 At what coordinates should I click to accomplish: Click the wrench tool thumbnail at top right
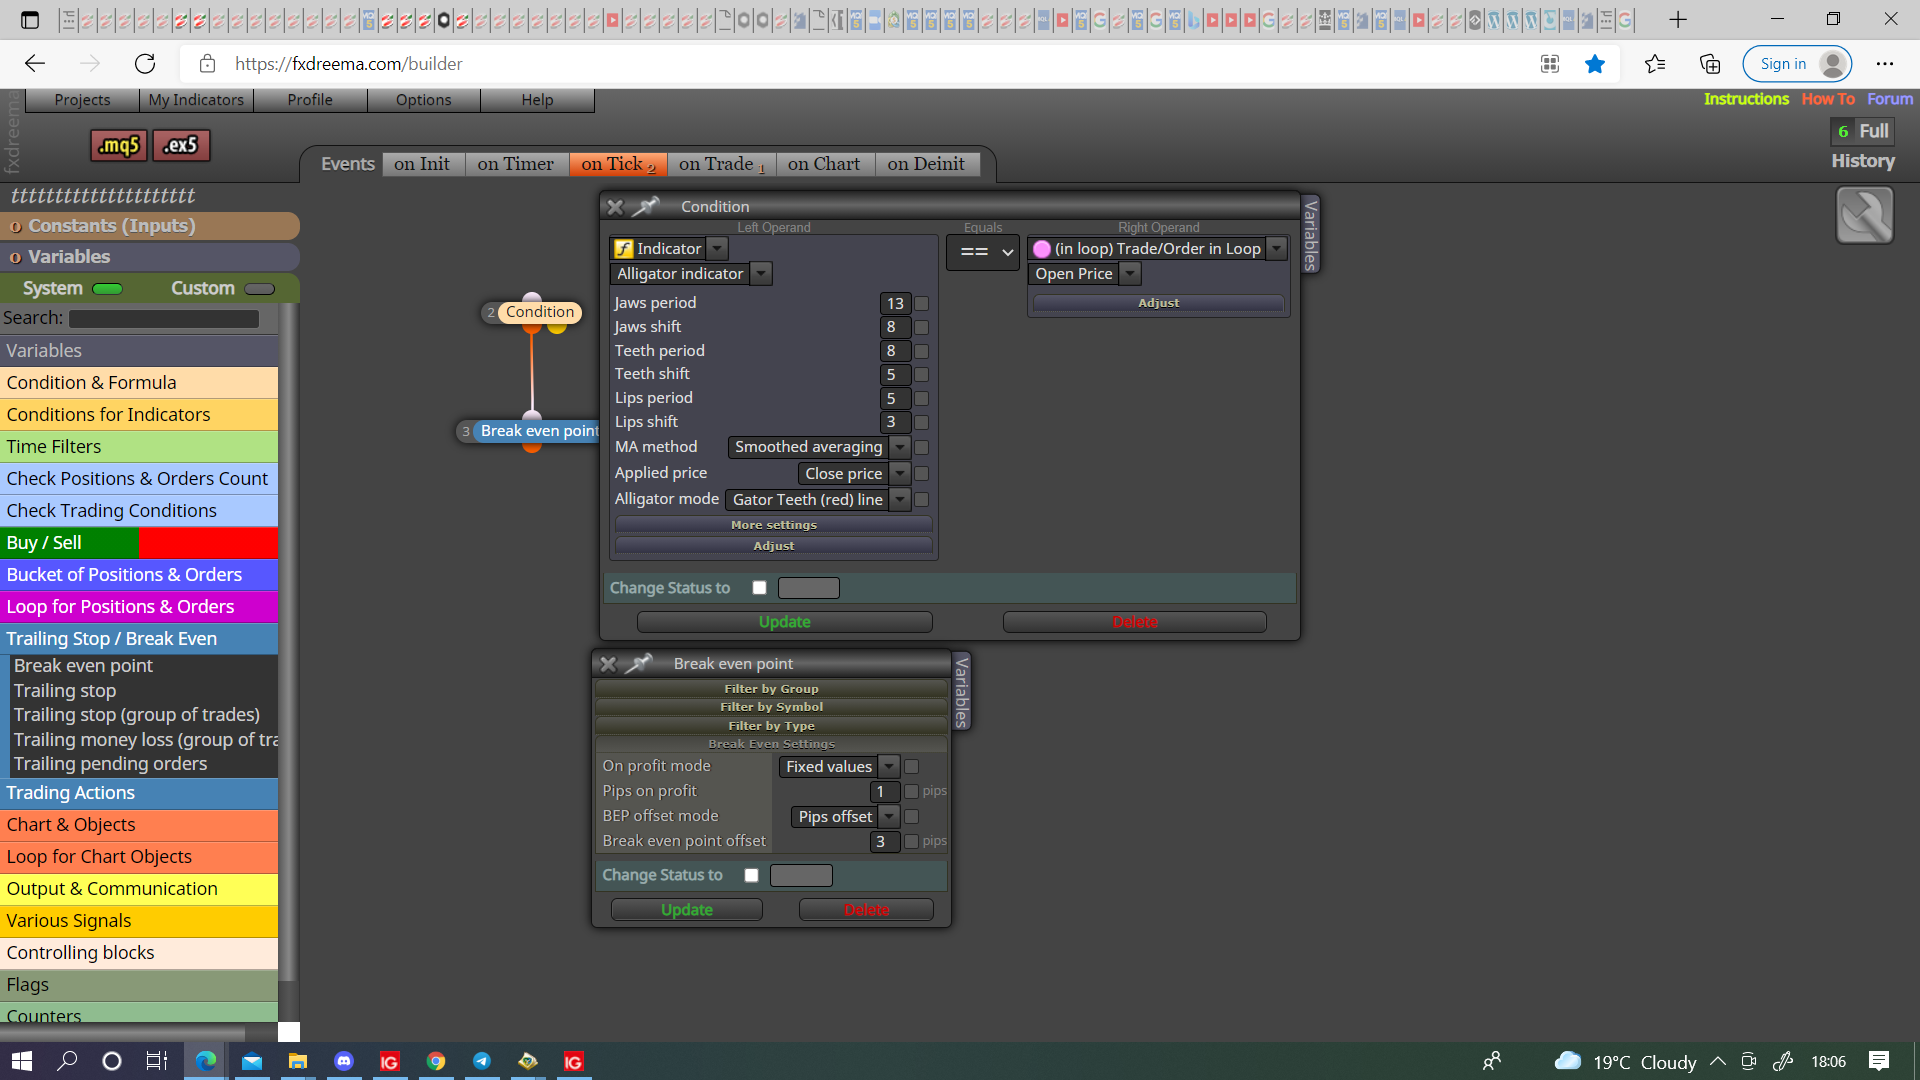pos(1864,215)
